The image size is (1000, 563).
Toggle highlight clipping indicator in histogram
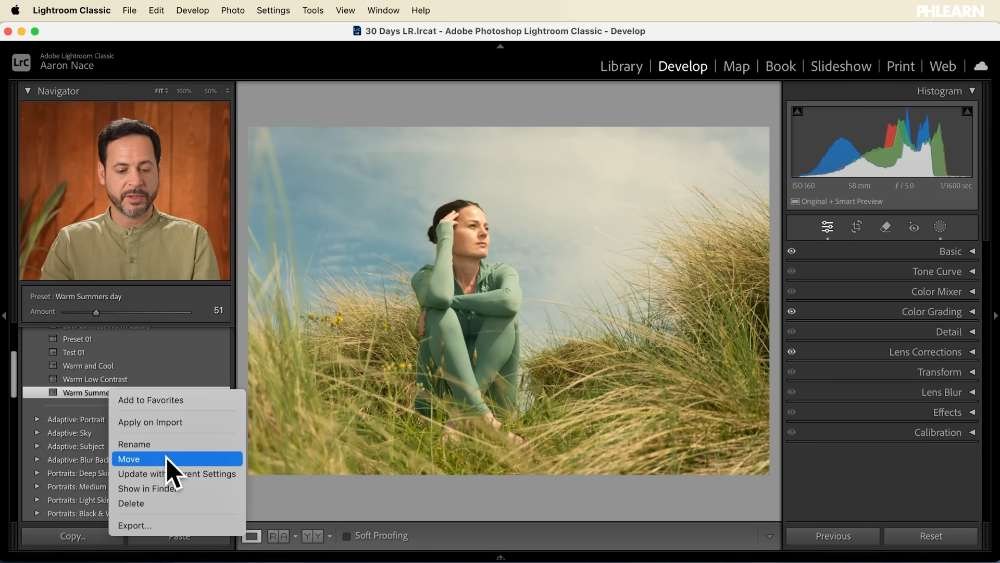[967, 112]
